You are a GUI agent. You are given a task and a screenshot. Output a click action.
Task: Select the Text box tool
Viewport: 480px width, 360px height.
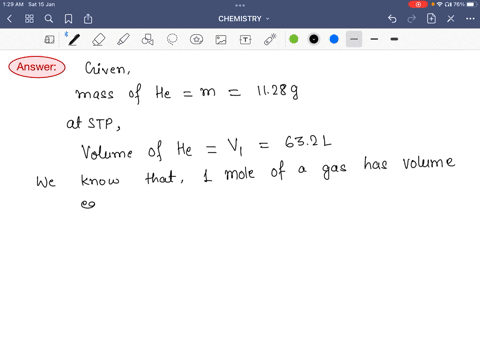coord(245,40)
